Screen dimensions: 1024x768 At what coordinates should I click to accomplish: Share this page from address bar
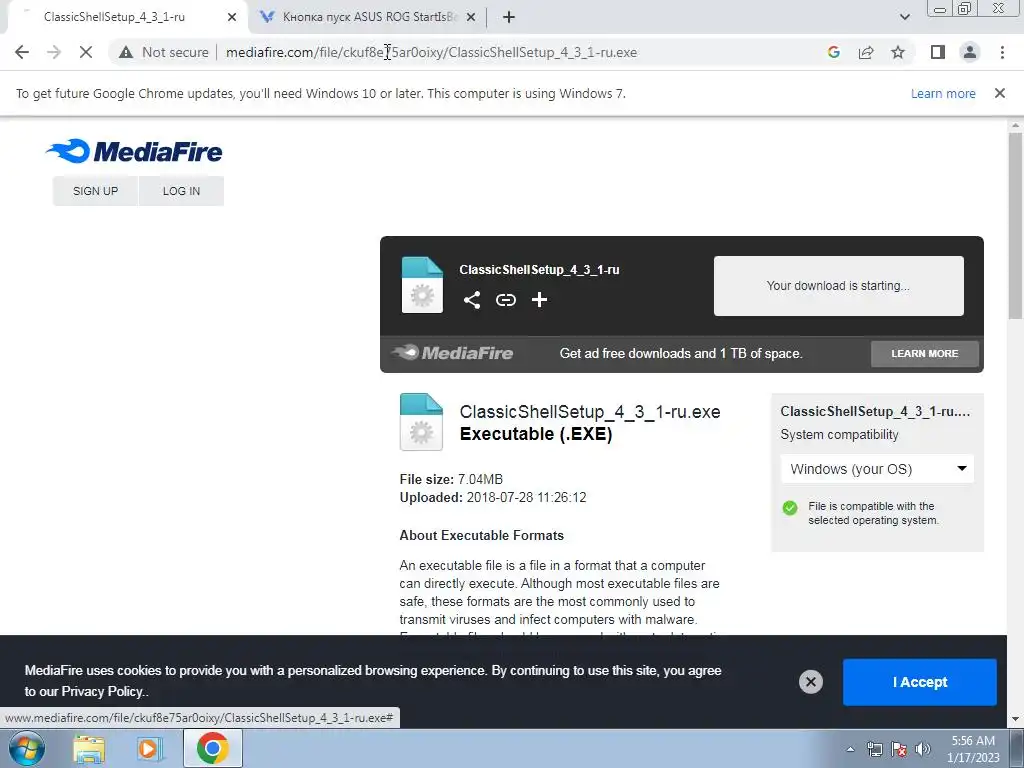[866, 52]
